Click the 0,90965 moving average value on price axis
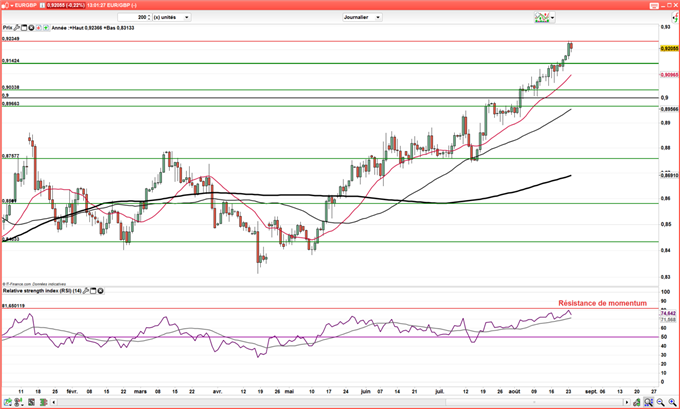The width and height of the screenshot is (680, 409). coord(669,75)
